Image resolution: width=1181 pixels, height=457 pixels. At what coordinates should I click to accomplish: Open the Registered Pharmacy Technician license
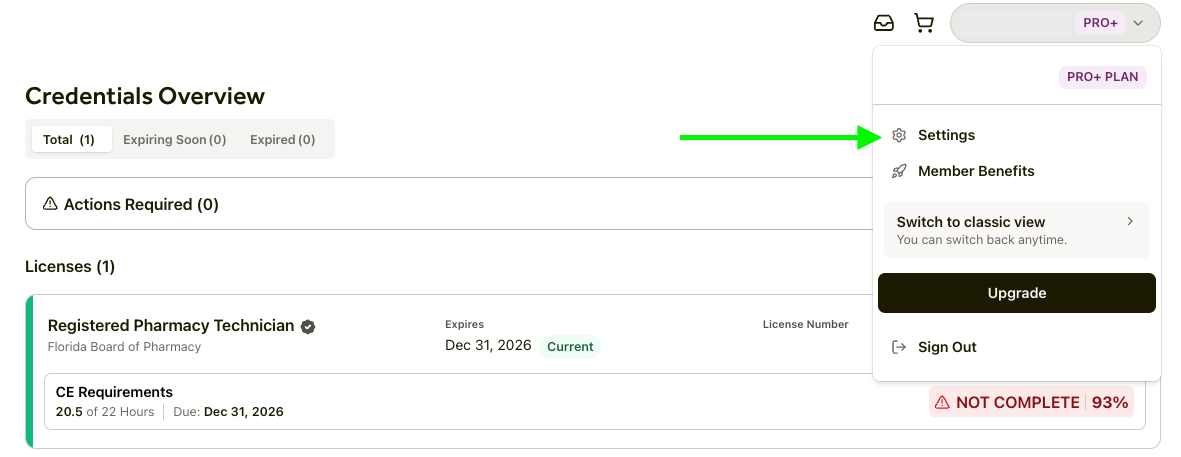coord(171,326)
